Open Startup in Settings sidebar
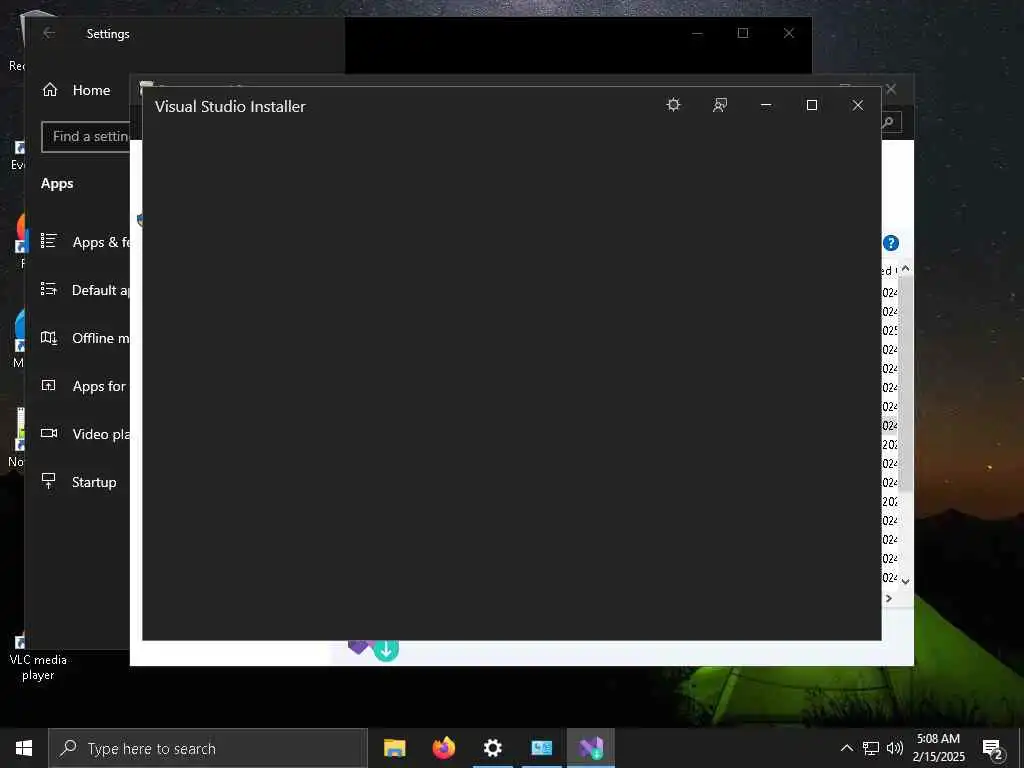Viewport: 1024px width, 768px height. [79, 482]
